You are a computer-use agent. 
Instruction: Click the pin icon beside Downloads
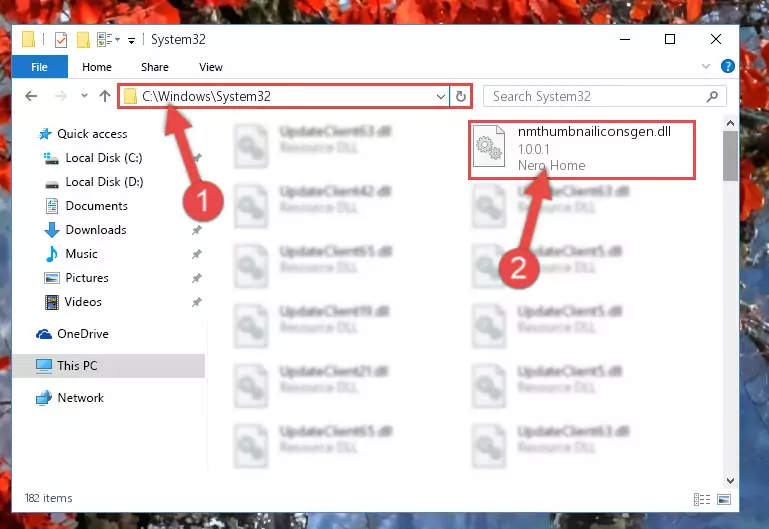point(197,230)
